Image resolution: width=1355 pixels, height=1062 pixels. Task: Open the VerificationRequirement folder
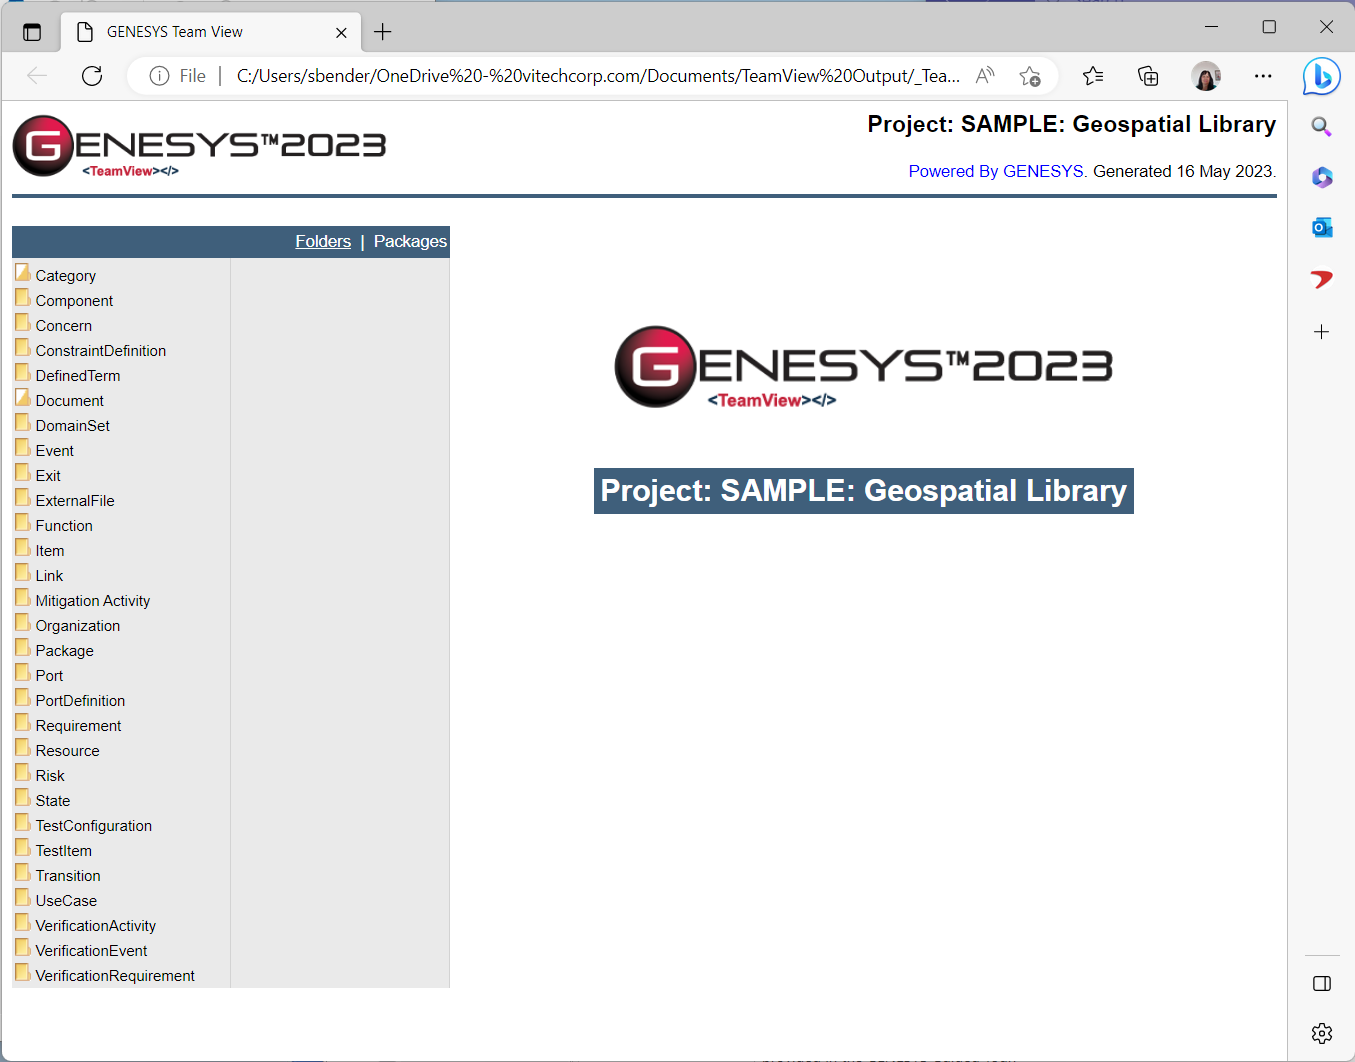click(105, 975)
